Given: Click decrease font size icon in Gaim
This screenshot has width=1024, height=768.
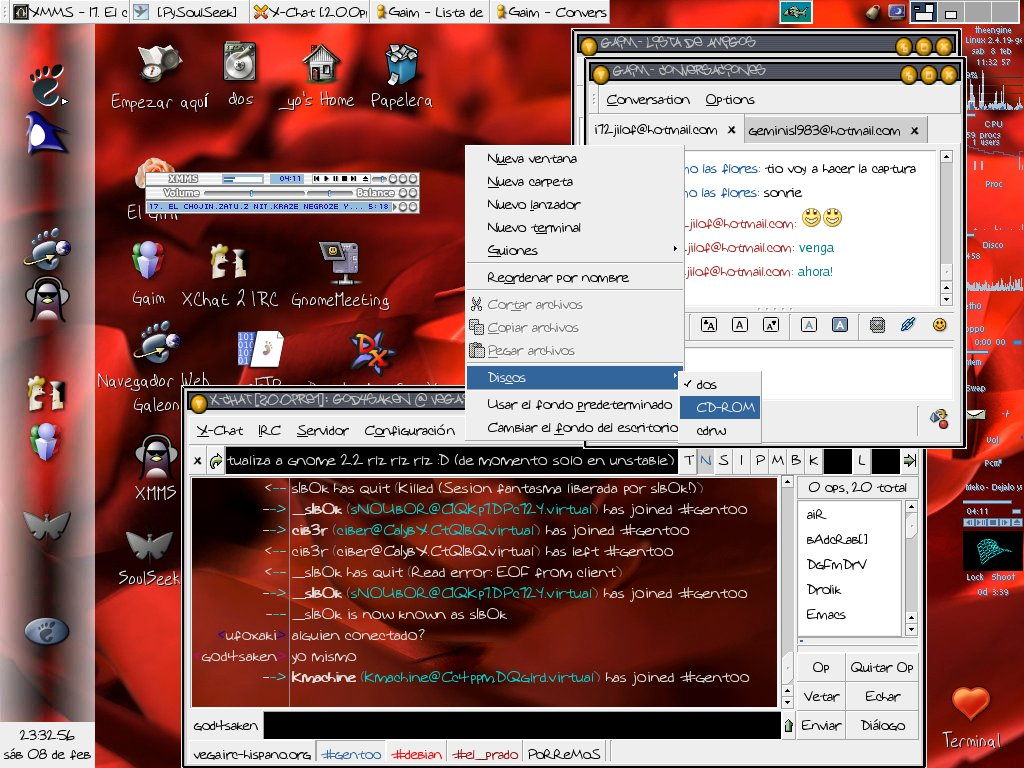Looking at the screenshot, I should [771, 325].
